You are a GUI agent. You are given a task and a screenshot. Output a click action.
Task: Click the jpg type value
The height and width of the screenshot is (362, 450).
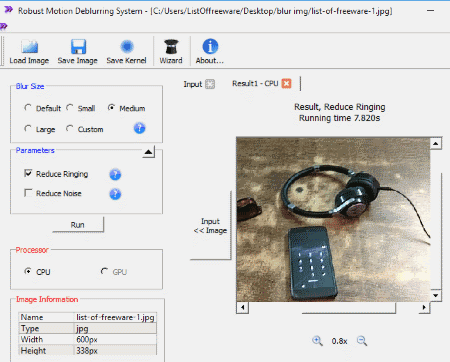pos(115,328)
